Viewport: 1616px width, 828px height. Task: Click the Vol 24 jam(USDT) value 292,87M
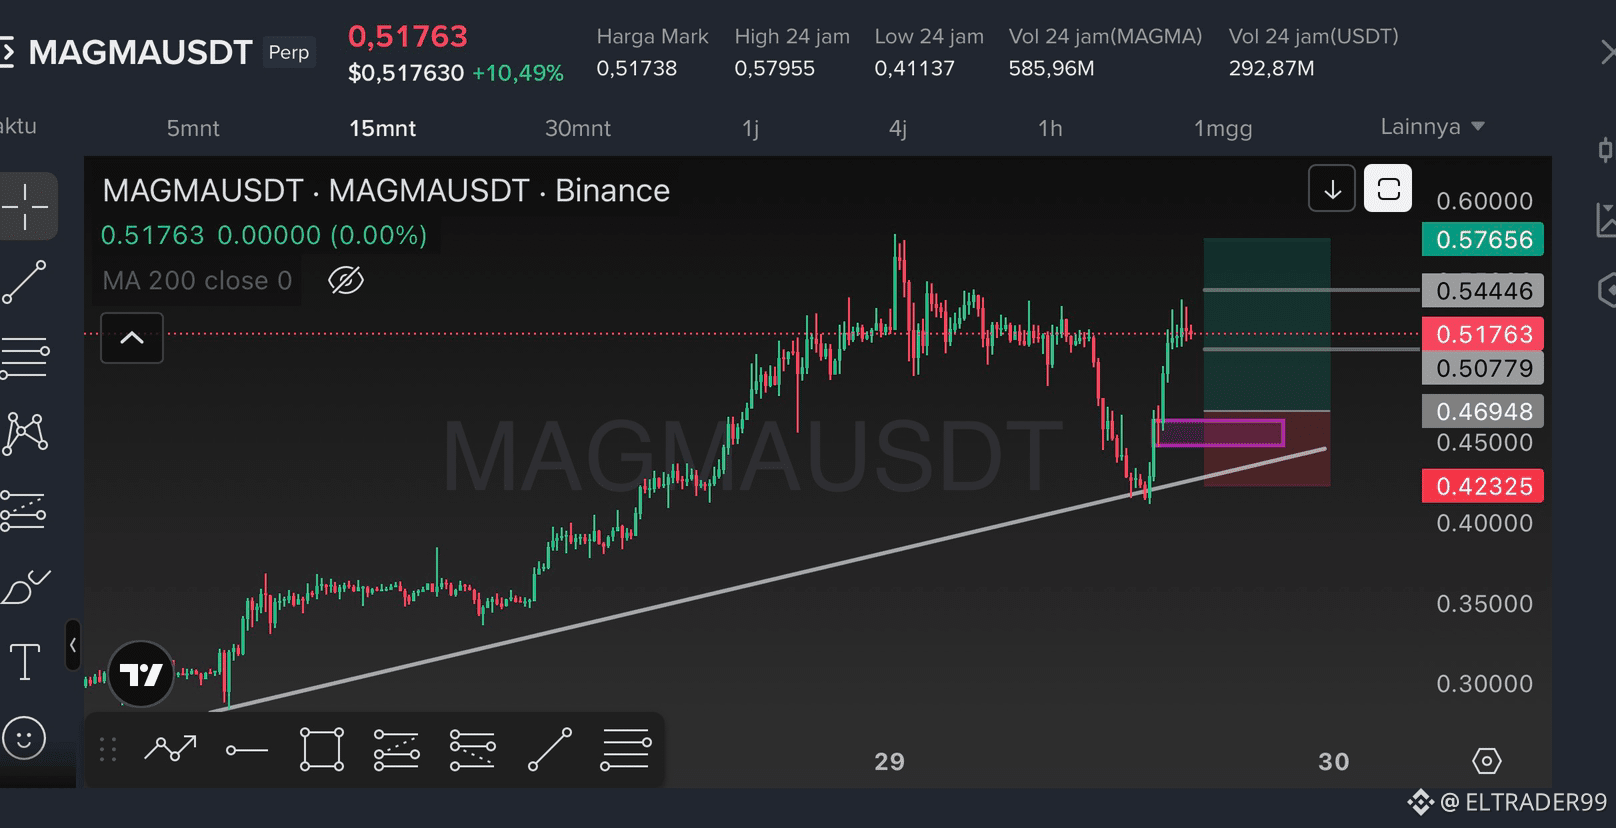[1271, 69]
